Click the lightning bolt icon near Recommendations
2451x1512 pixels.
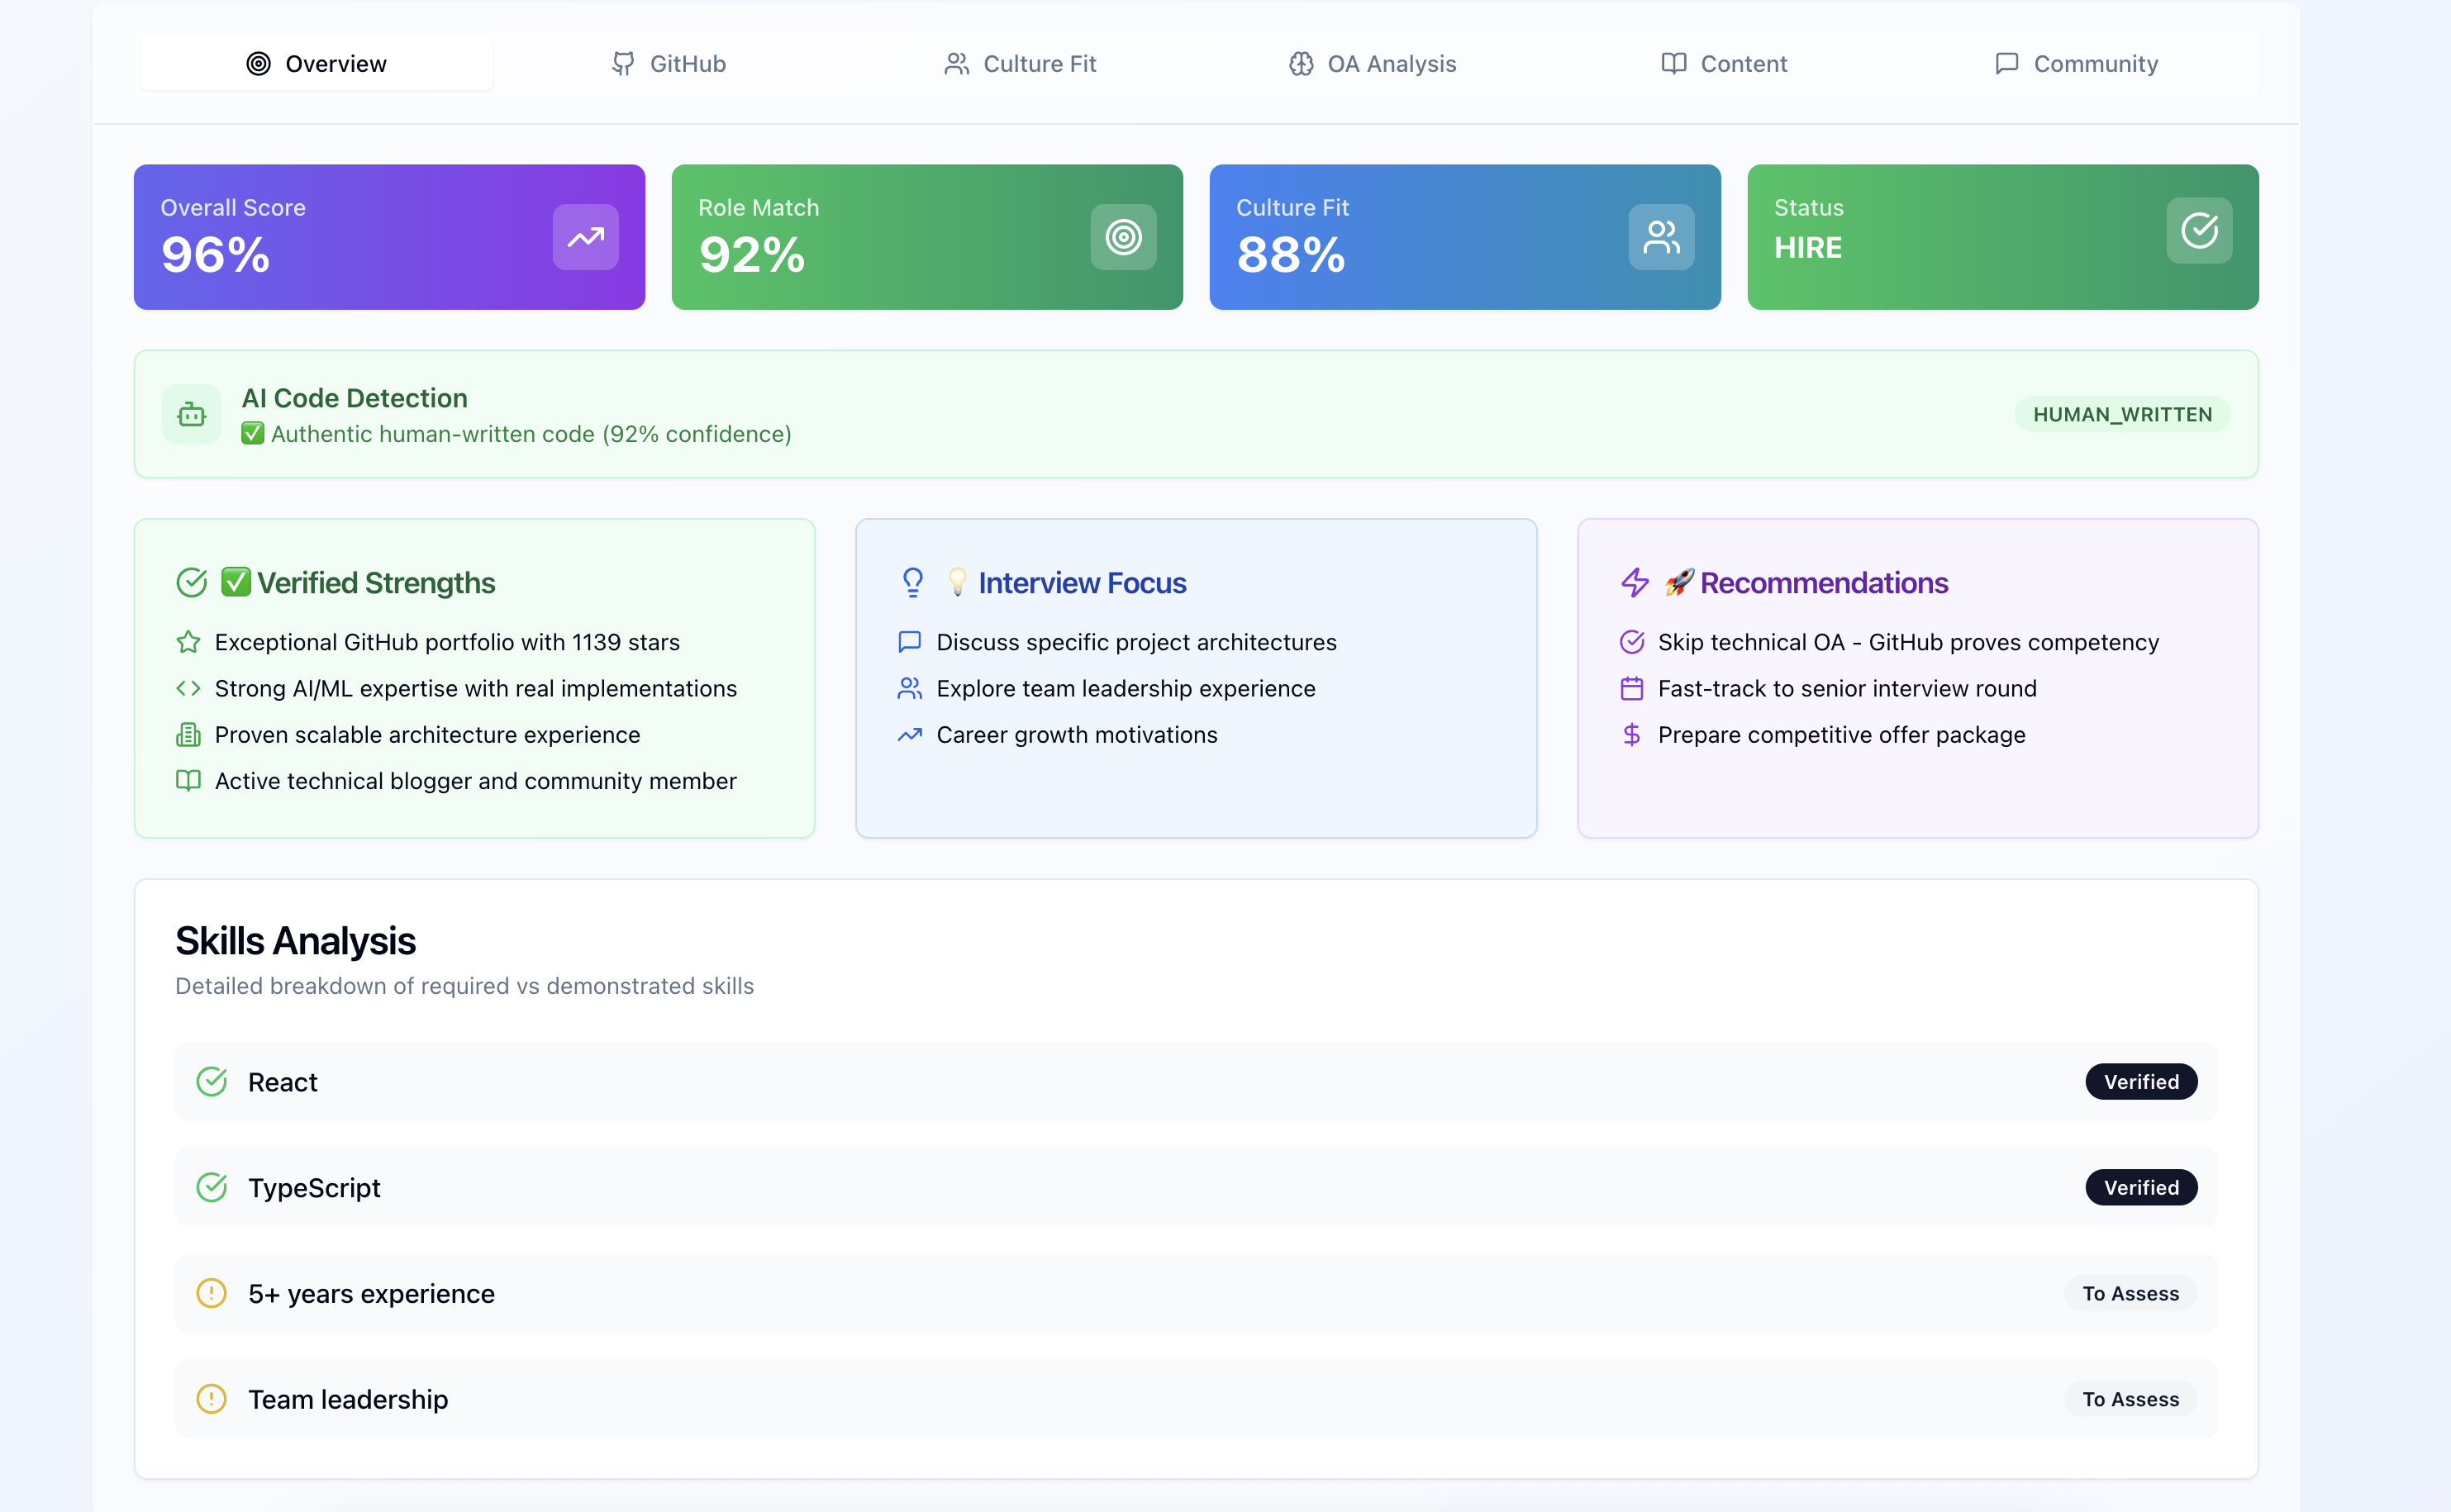point(1635,583)
